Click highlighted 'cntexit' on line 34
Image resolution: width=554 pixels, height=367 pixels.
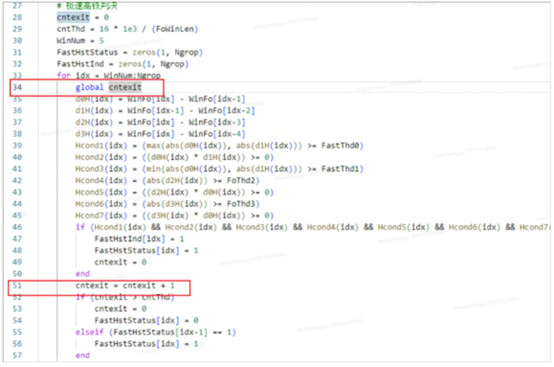click(125, 87)
